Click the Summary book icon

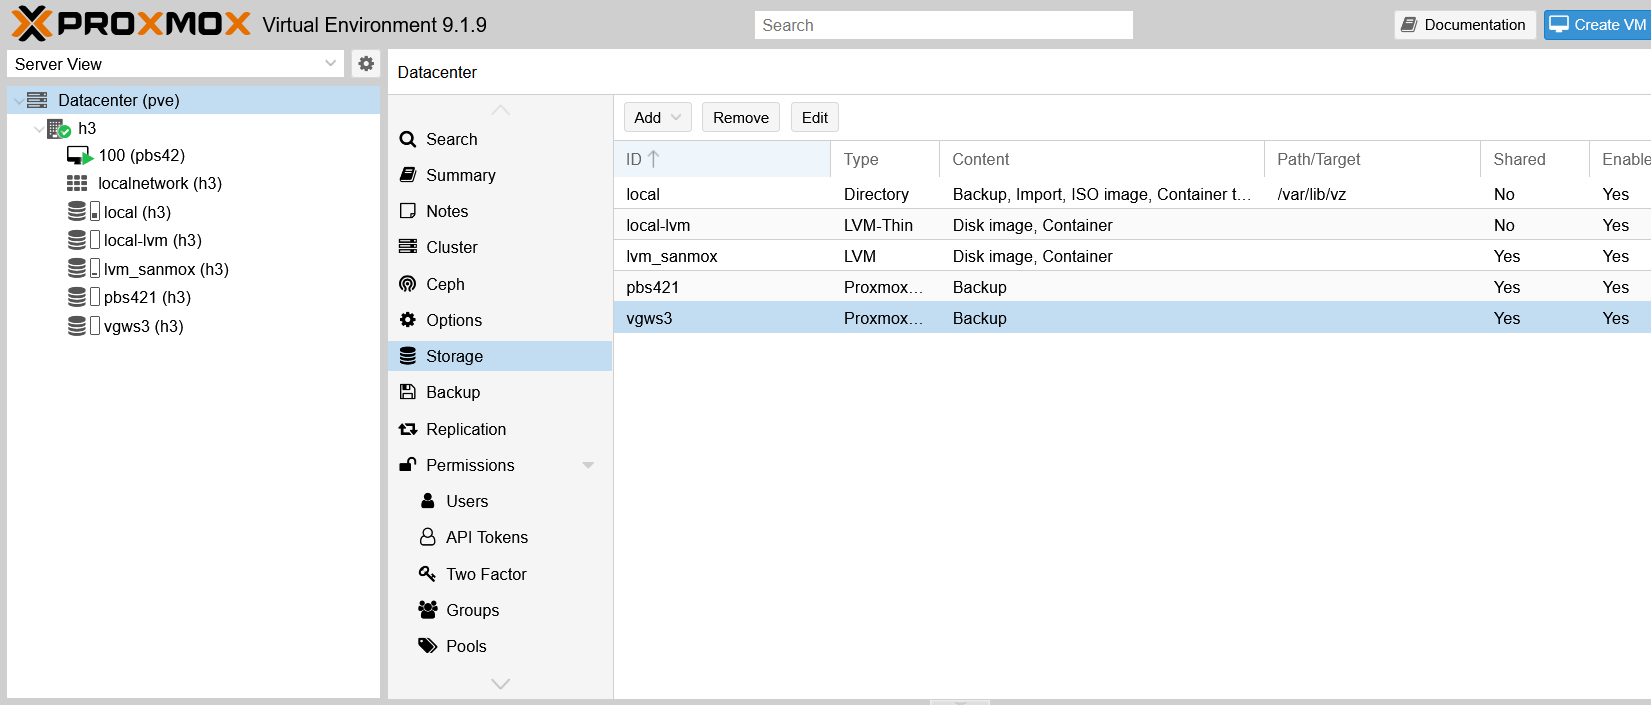point(408,175)
